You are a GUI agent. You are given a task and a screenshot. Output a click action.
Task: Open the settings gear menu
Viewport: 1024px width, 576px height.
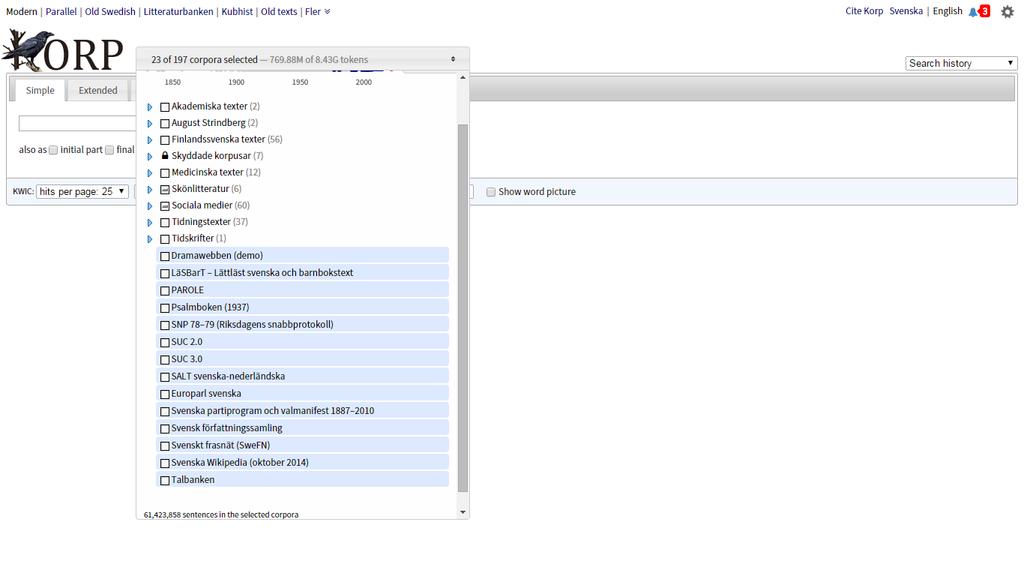point(1007,12)
